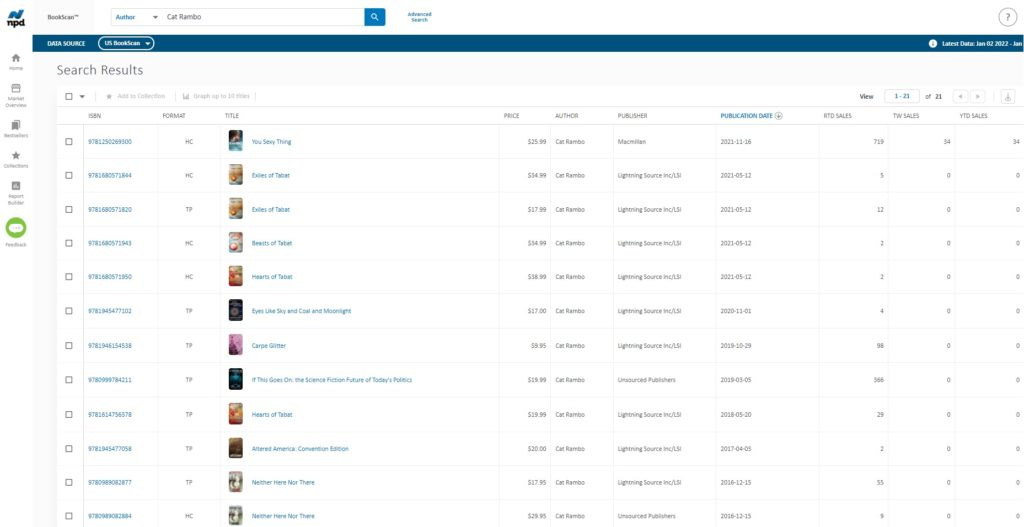Screen dimensions: 1024x527
Task: Click Carpe Glitter cover thumbnail
Action: [x=236, y=345]
